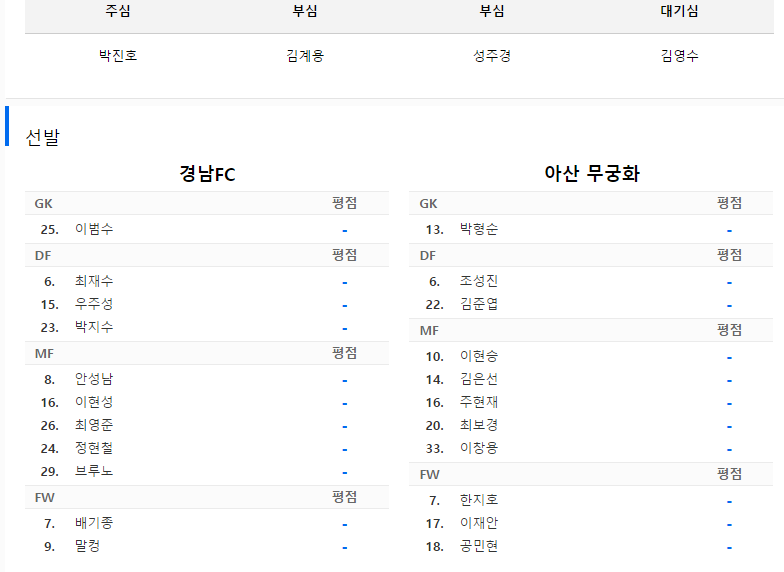
Task: Select midfielder 정현철
Action: 94,448
